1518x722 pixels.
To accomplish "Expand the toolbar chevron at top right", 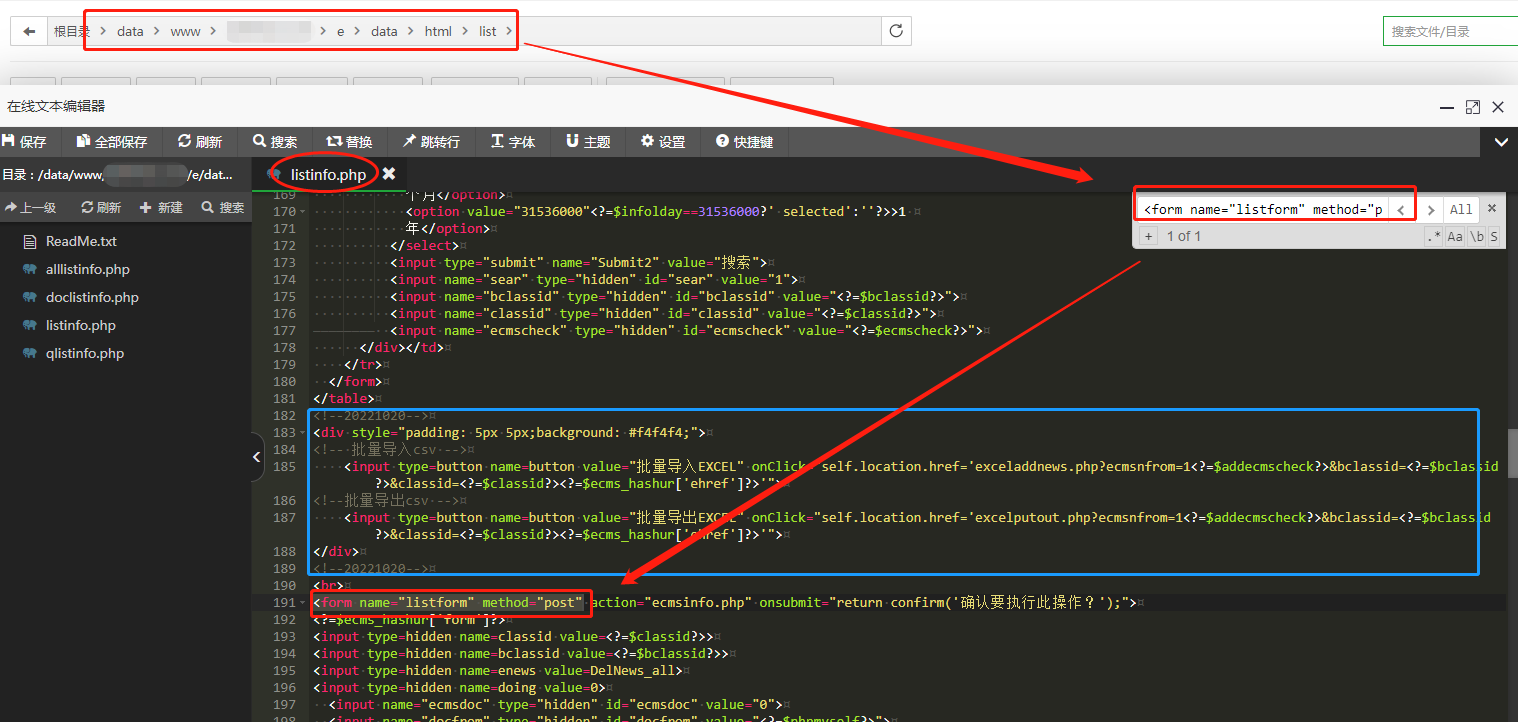I will pos(1501,142).
